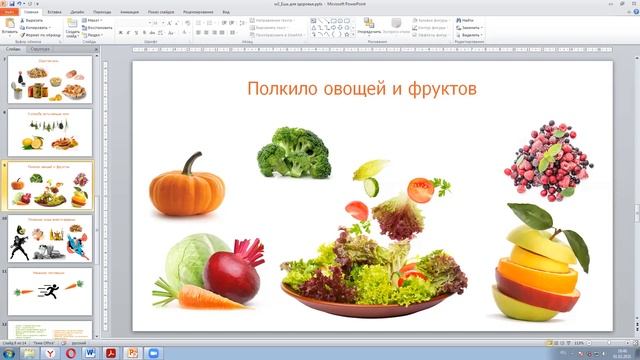640x360 pixels.
Task: Switch to Animation (Анимация) ribbon tab
Action: [129, 12]
